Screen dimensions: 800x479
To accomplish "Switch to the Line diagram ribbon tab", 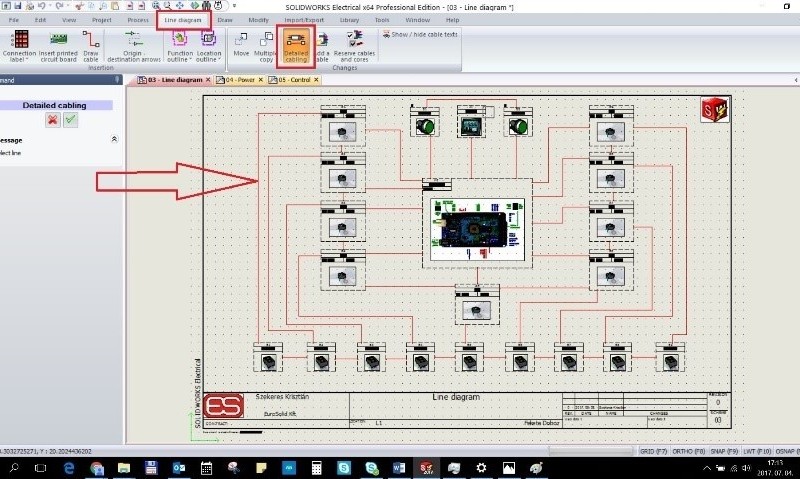I will (x=183, y=20).
